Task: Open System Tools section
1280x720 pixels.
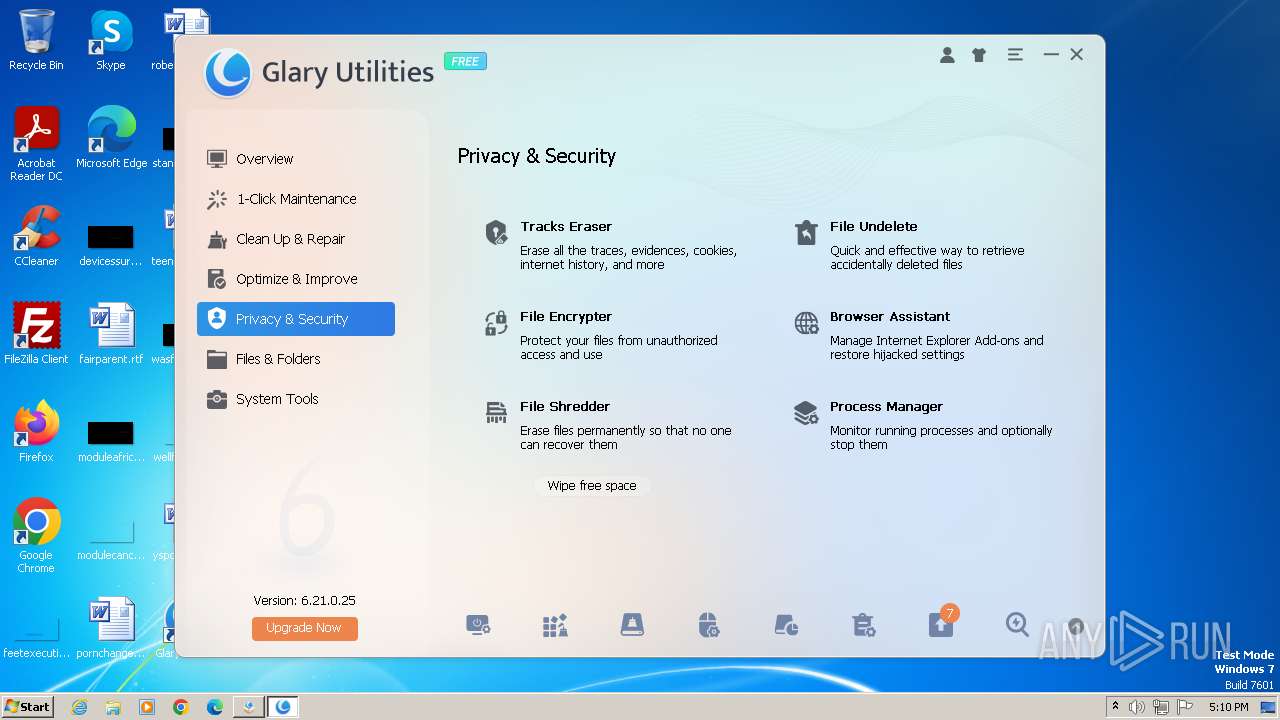Action: pyautogui.click(x=296, y=399)
